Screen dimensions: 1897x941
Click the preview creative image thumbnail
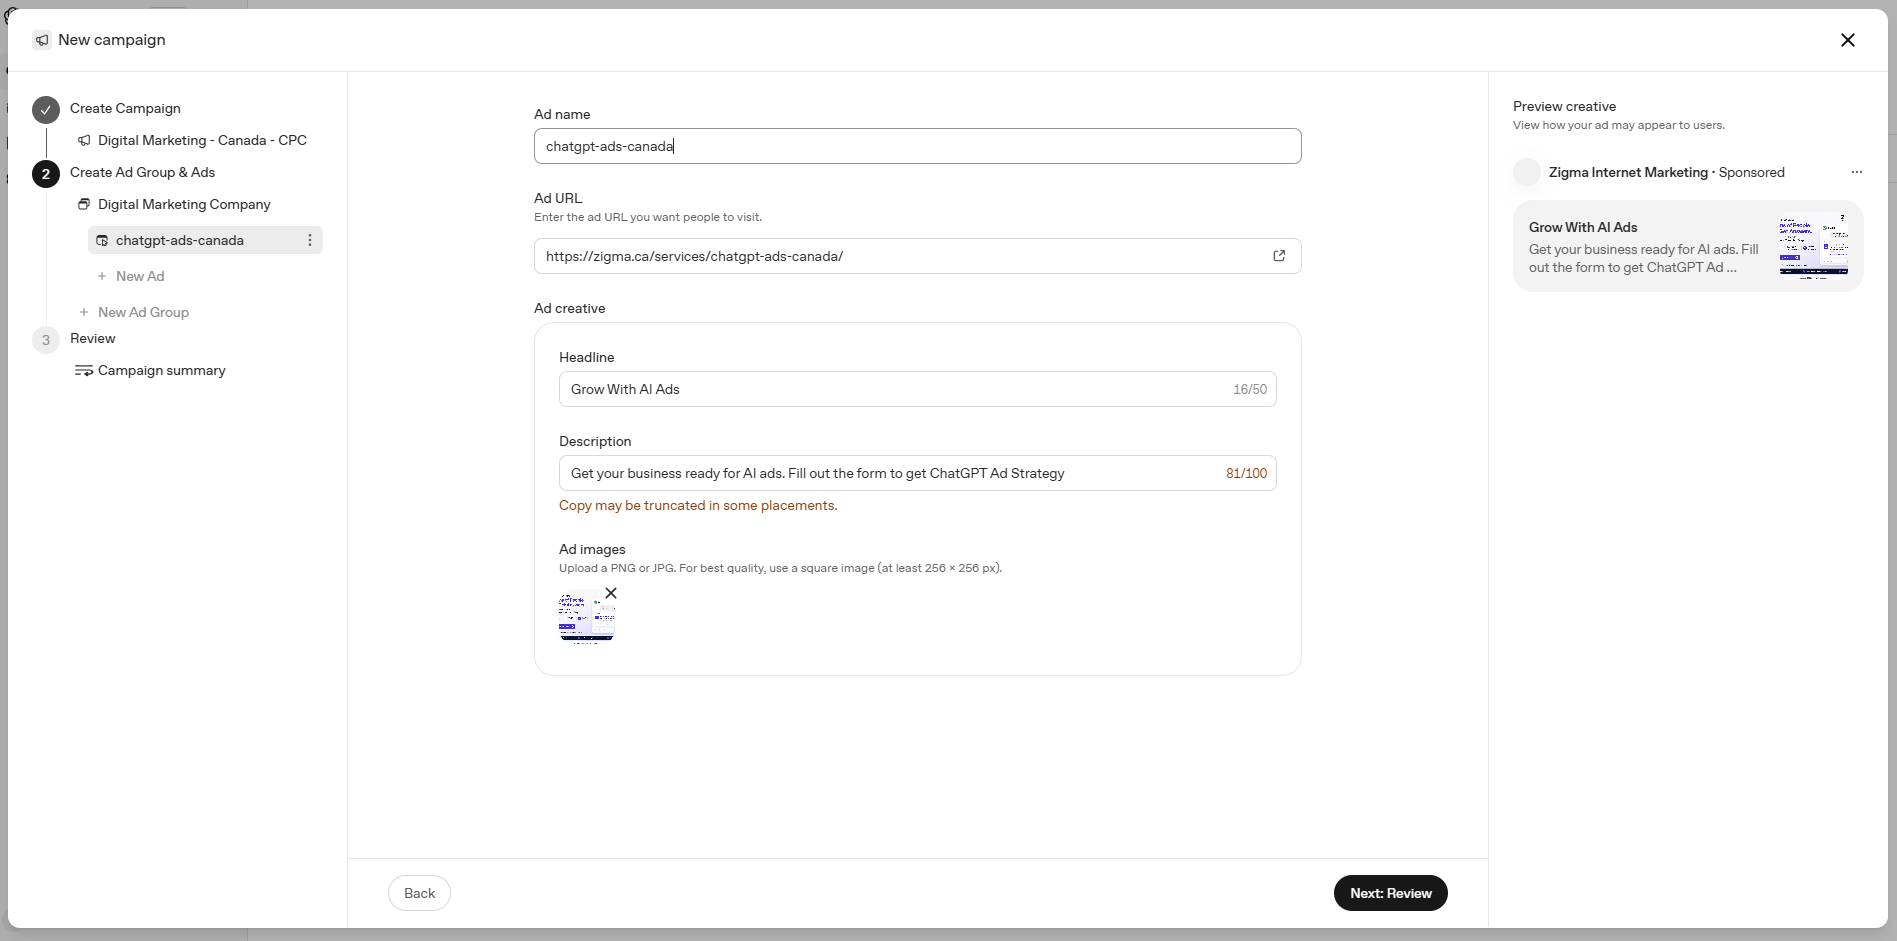1814,246
